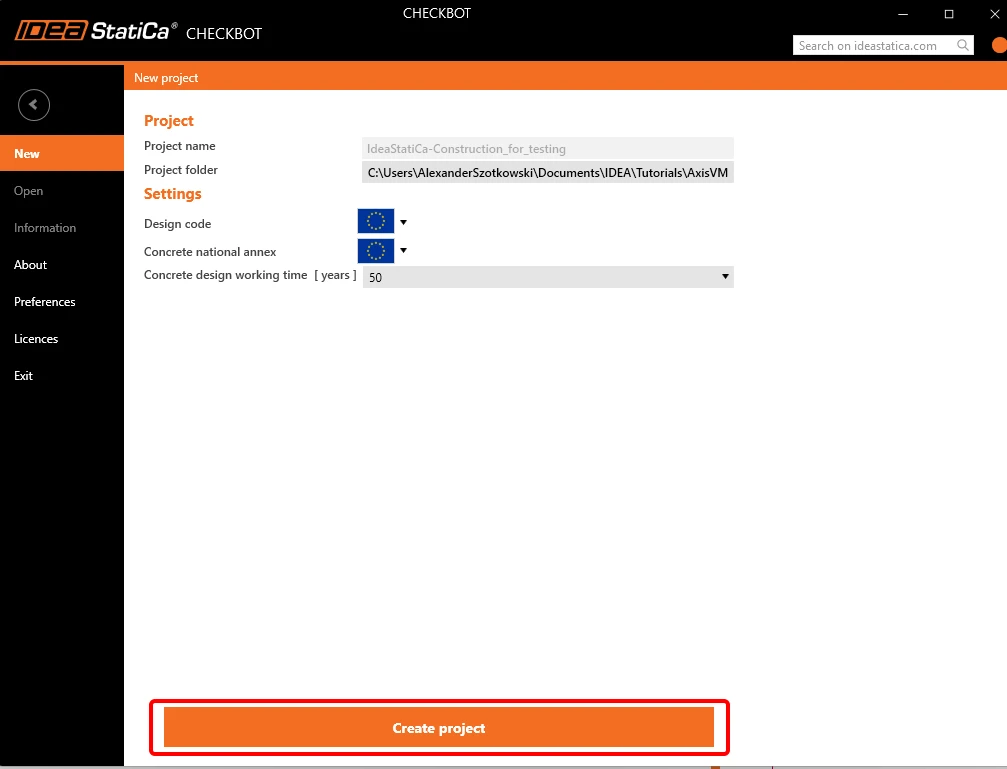The height and width of the screenshot is (769, 1007).
Task: Select the New sidebar item
Action: (62, 154)
